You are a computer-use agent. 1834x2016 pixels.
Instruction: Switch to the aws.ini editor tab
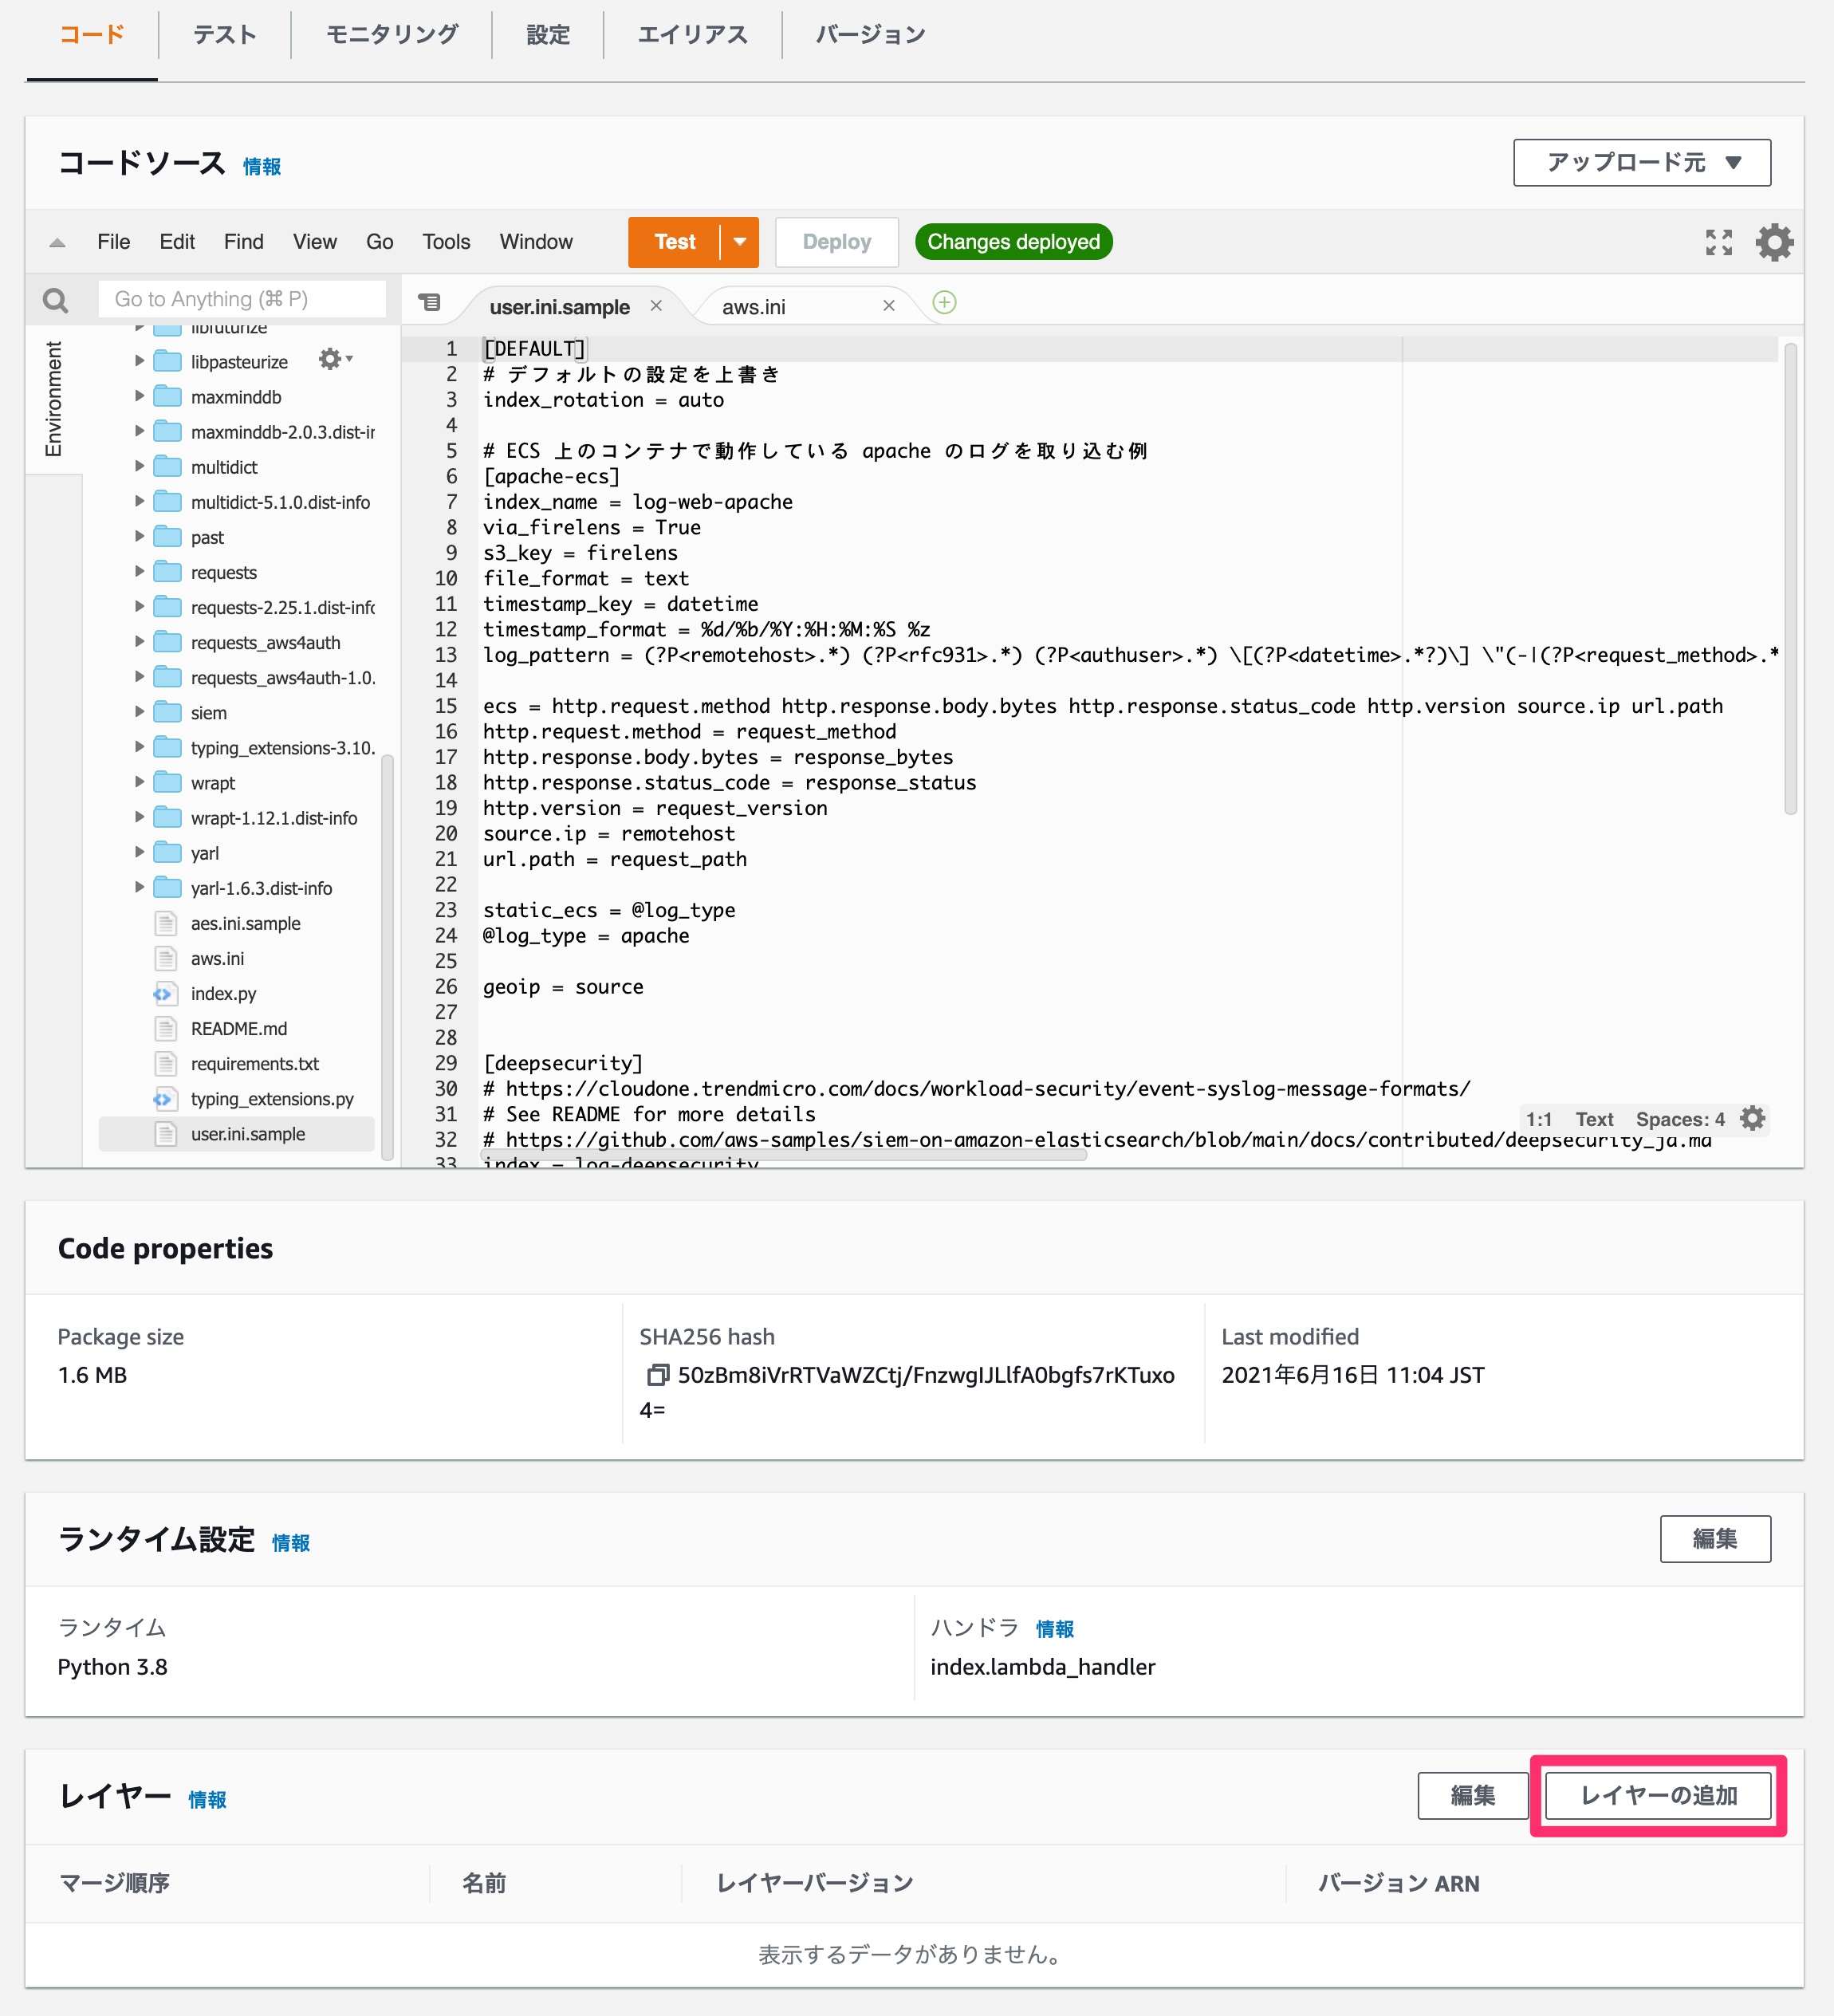pos(754,306)
